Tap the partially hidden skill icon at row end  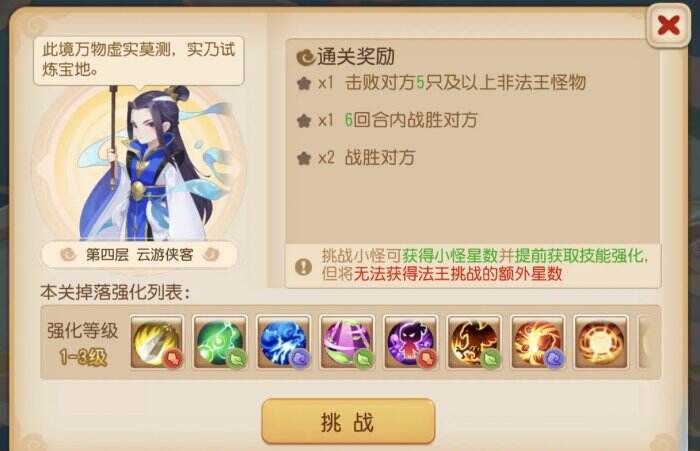tap(647, 342)
